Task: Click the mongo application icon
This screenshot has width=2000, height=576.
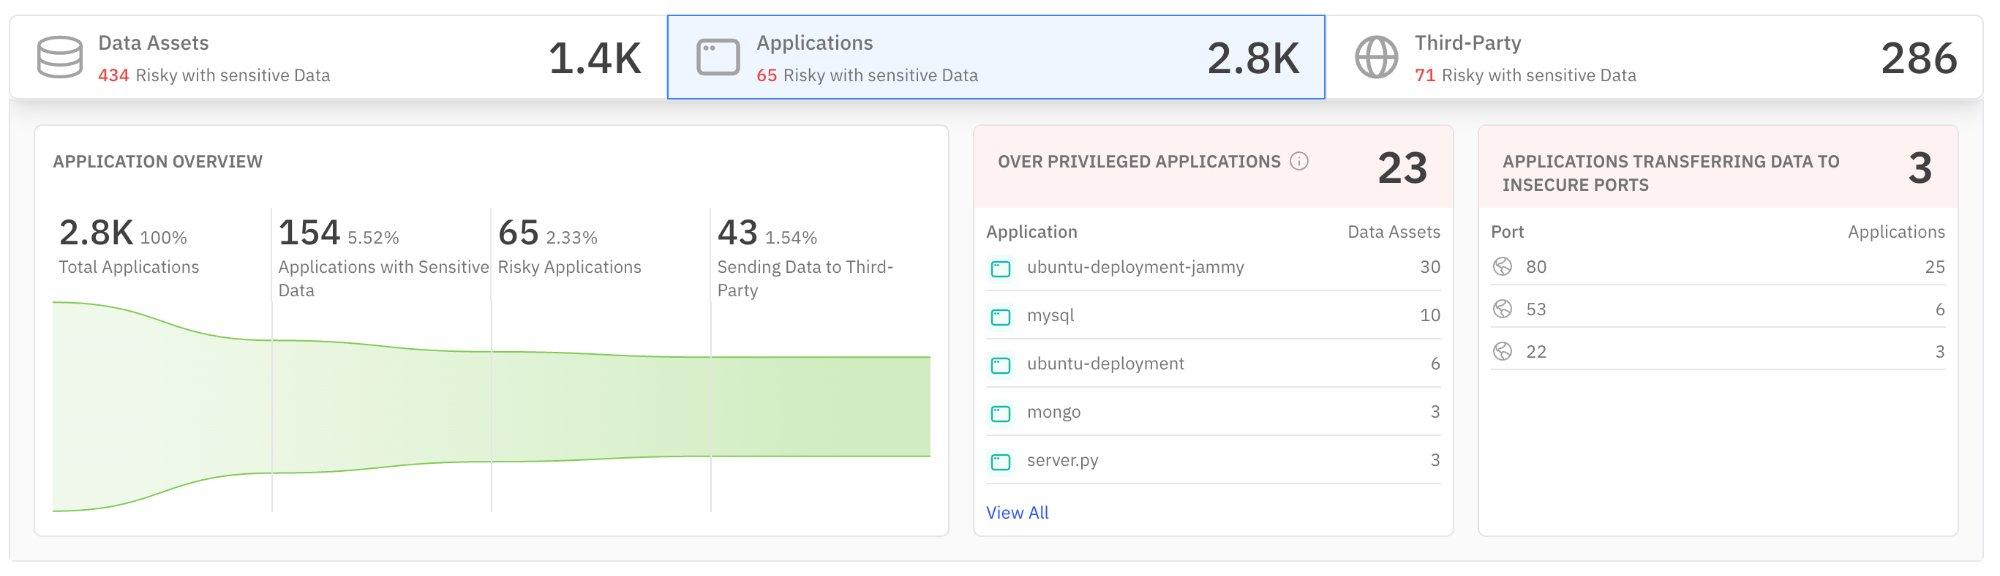Action: pos(1000,413)
